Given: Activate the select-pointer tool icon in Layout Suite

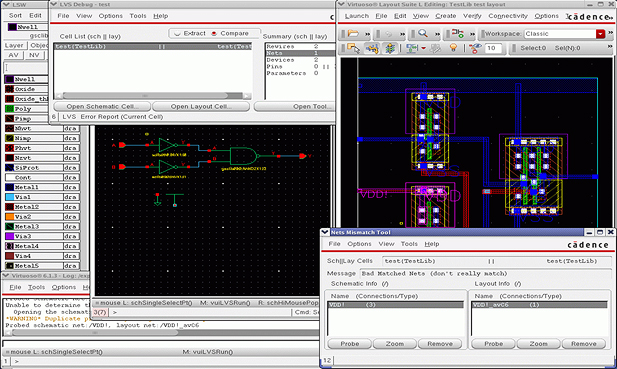Looking at the screenshot, I should coord(353,48).
